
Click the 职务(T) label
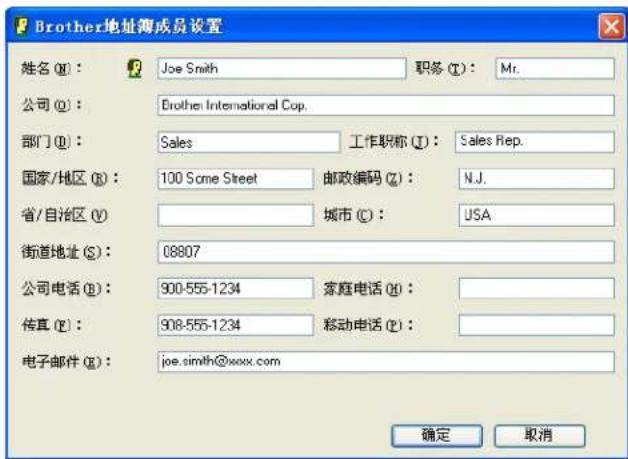[x=445, y=68]
